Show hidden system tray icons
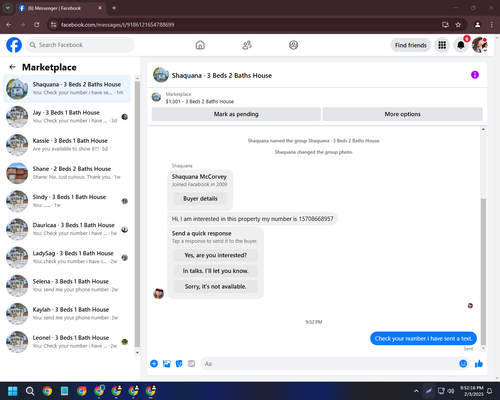This screenshot has height=400, width=500. (x=416, y=391)
